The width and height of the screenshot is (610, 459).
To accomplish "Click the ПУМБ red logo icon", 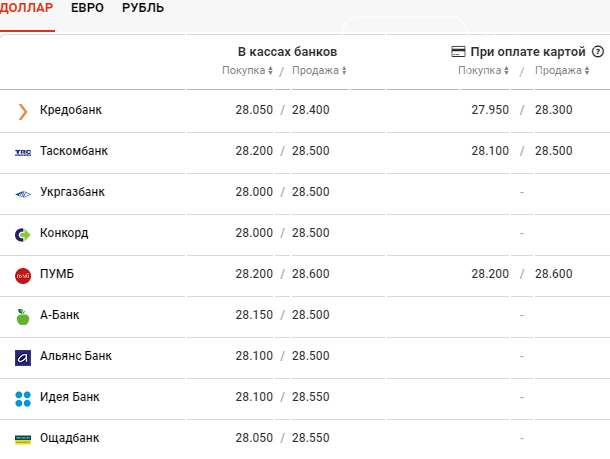I will 23,275.
